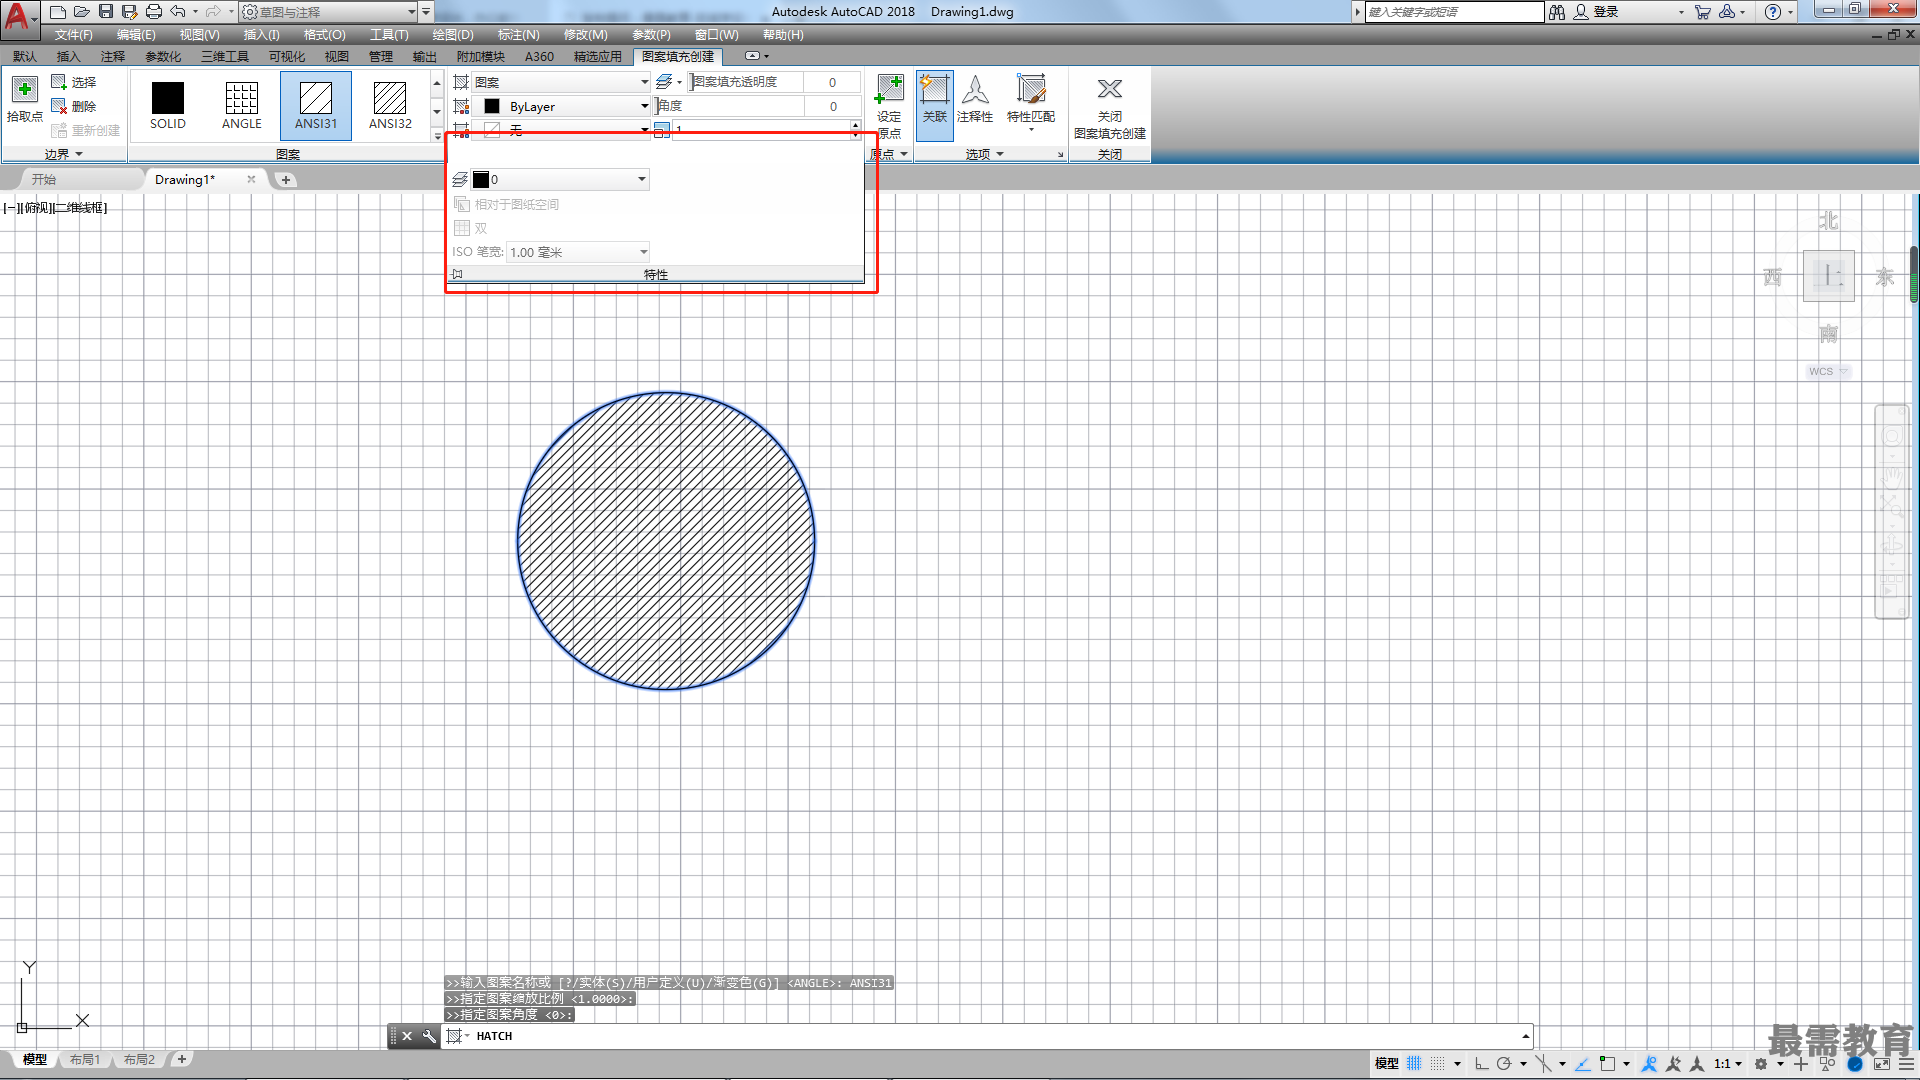Image resolution: width=1920 pixels, height=1080 pixels.
Task: Select the ANGLE hatch pattern
Action: pos(242,105)
